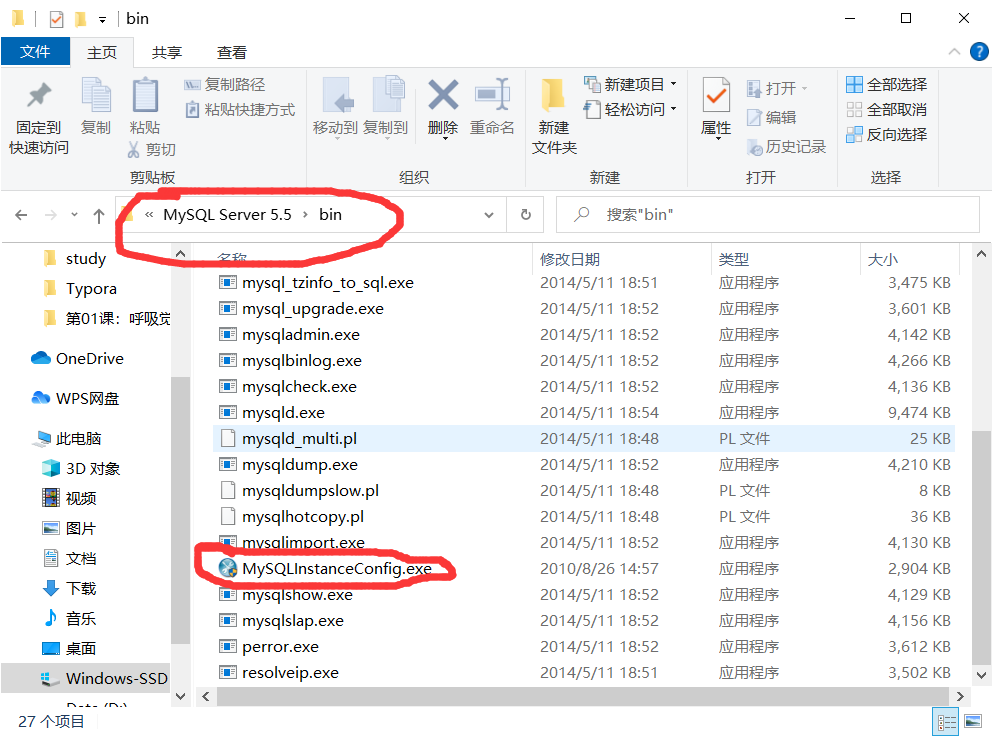Click the Copy to (复制到) icon
The image size is (993, 737).
(387, 95)
